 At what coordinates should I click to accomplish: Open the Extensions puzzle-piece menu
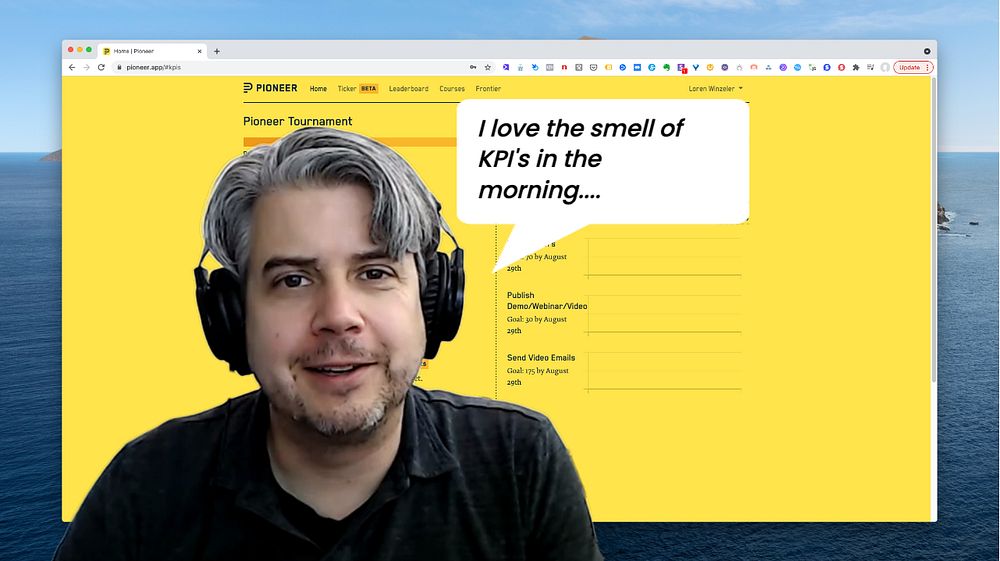click(x=856, y=67)
